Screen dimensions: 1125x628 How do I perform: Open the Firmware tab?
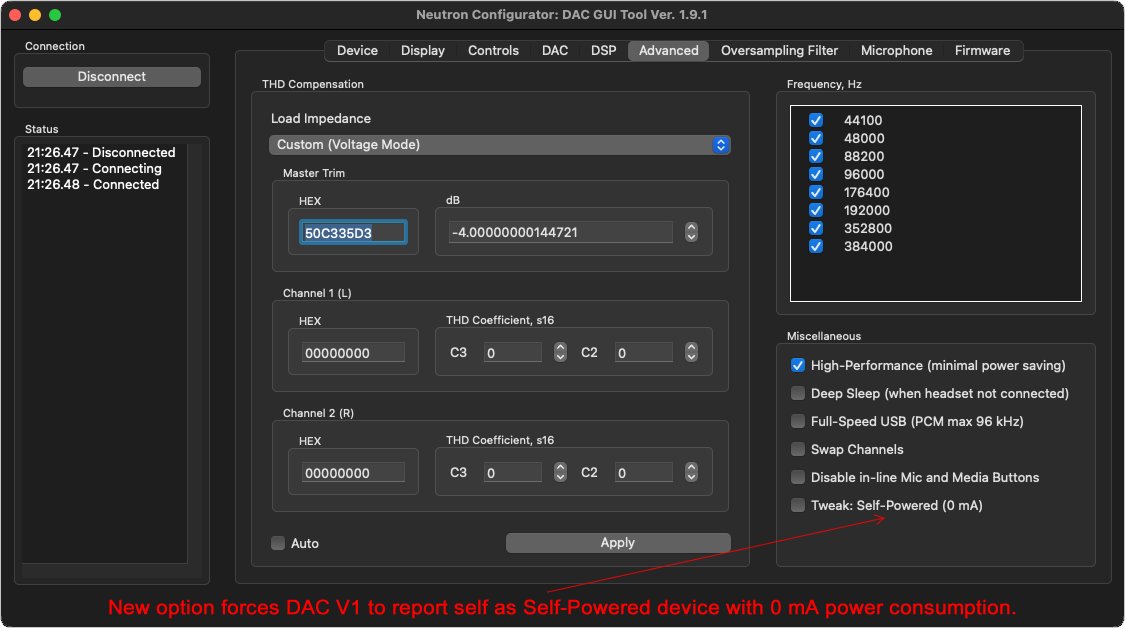[982, 50]
